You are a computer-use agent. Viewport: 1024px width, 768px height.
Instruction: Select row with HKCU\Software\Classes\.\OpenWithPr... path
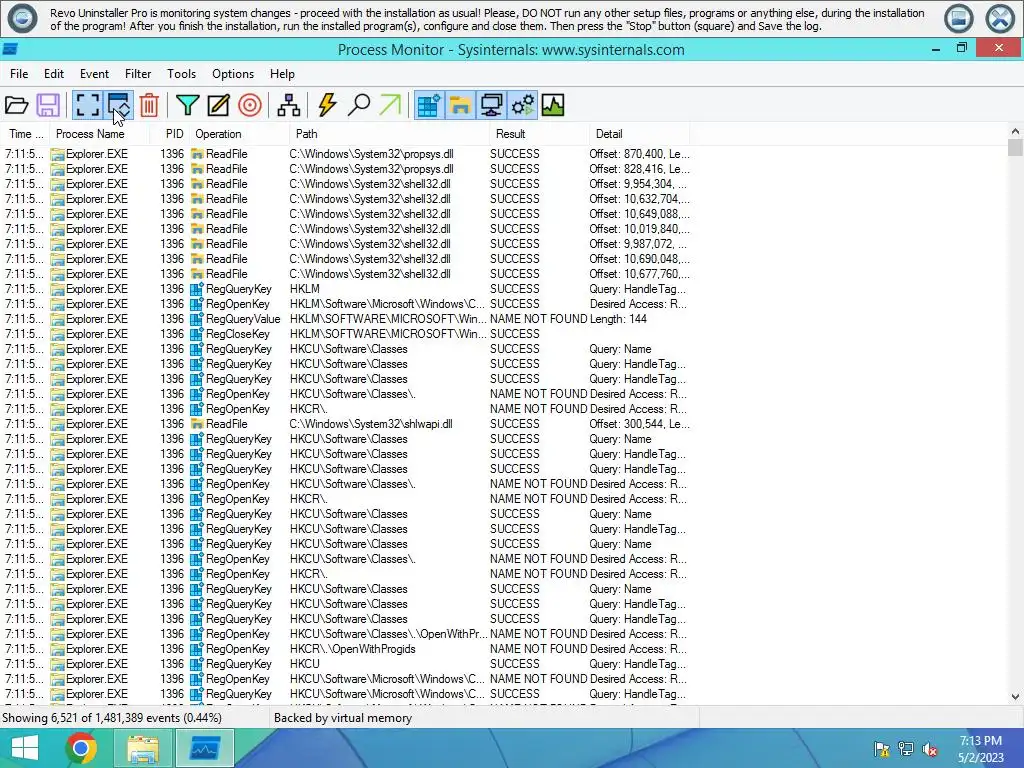pos(346,633)
